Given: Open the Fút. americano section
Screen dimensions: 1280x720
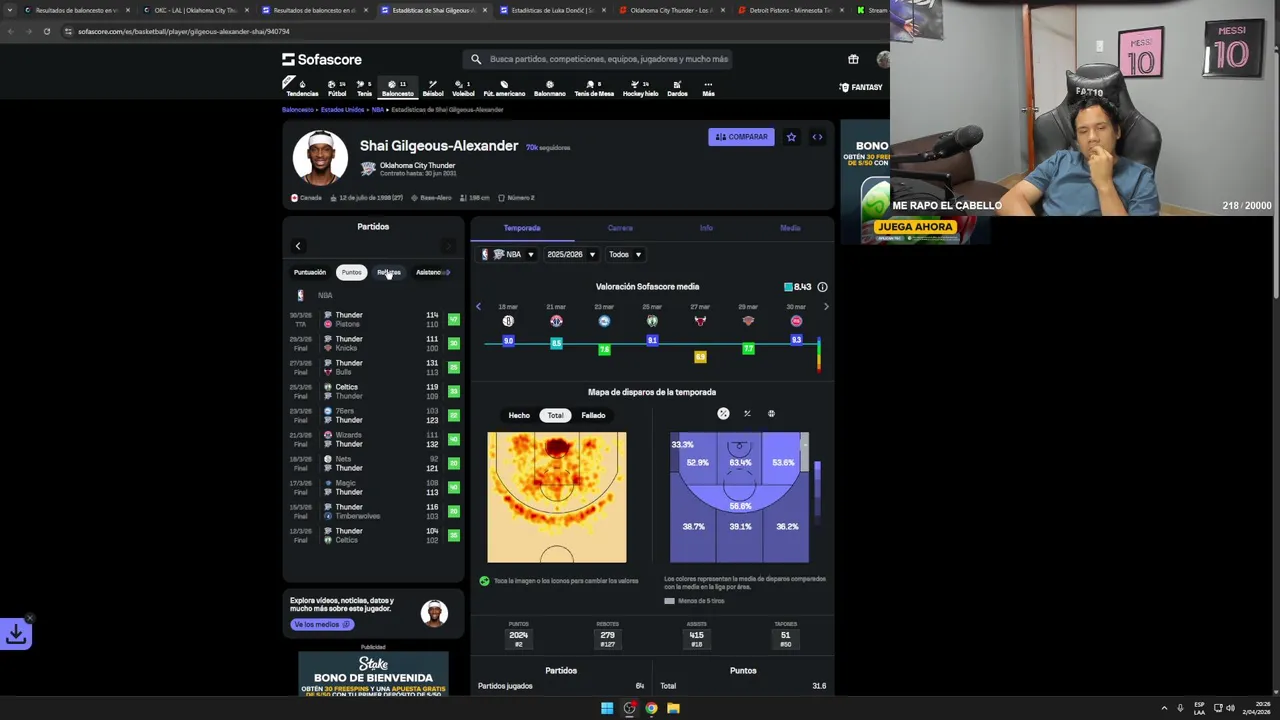Looking at the screenshot, I should 504,89.
